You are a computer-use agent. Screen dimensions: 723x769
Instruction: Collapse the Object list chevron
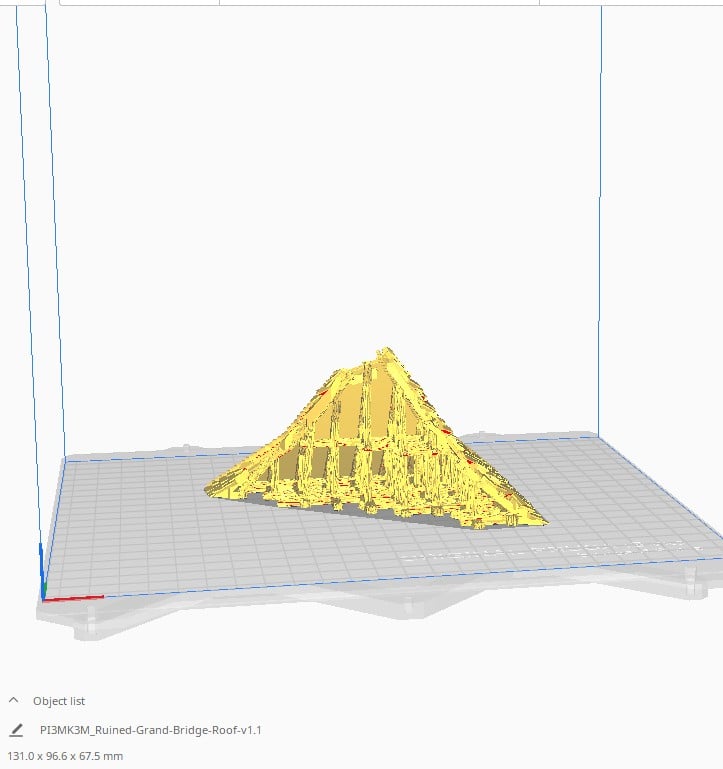coord(14,701)
